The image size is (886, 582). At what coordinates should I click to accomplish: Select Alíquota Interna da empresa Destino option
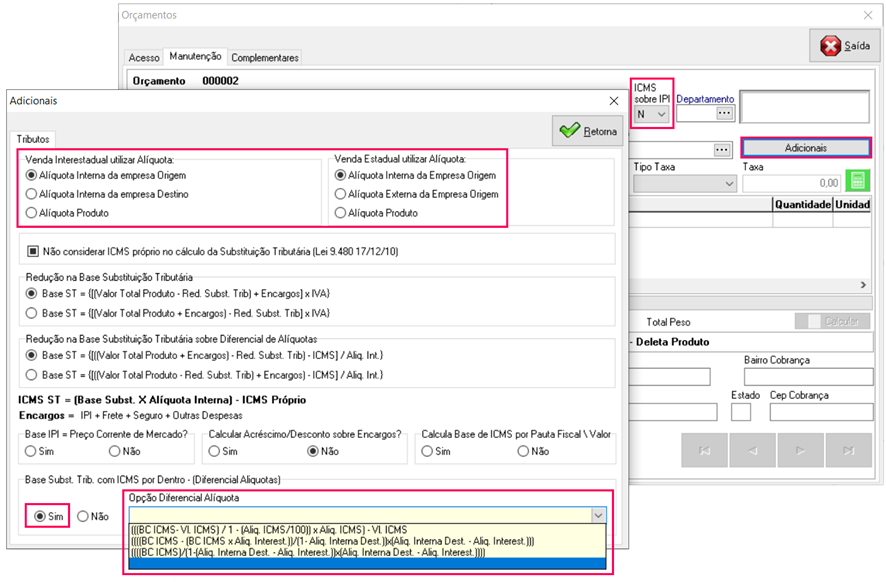point(32,194)
